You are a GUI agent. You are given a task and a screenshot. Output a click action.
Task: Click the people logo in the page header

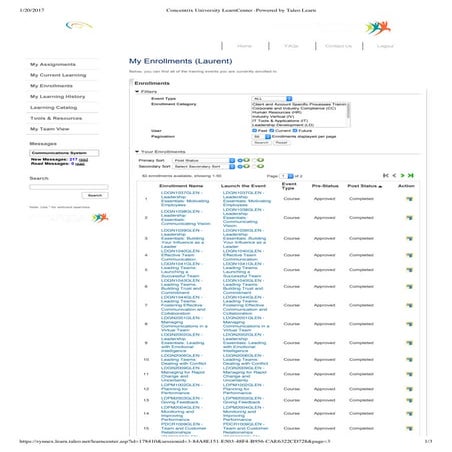378,28
